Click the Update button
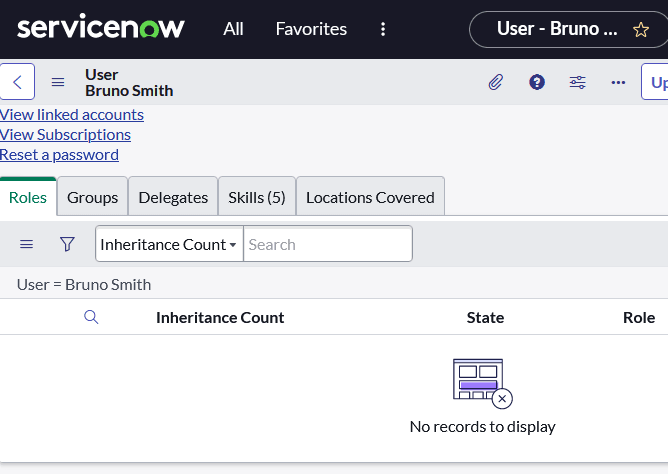This screenshot has height=474, width=668. (655, 82)
